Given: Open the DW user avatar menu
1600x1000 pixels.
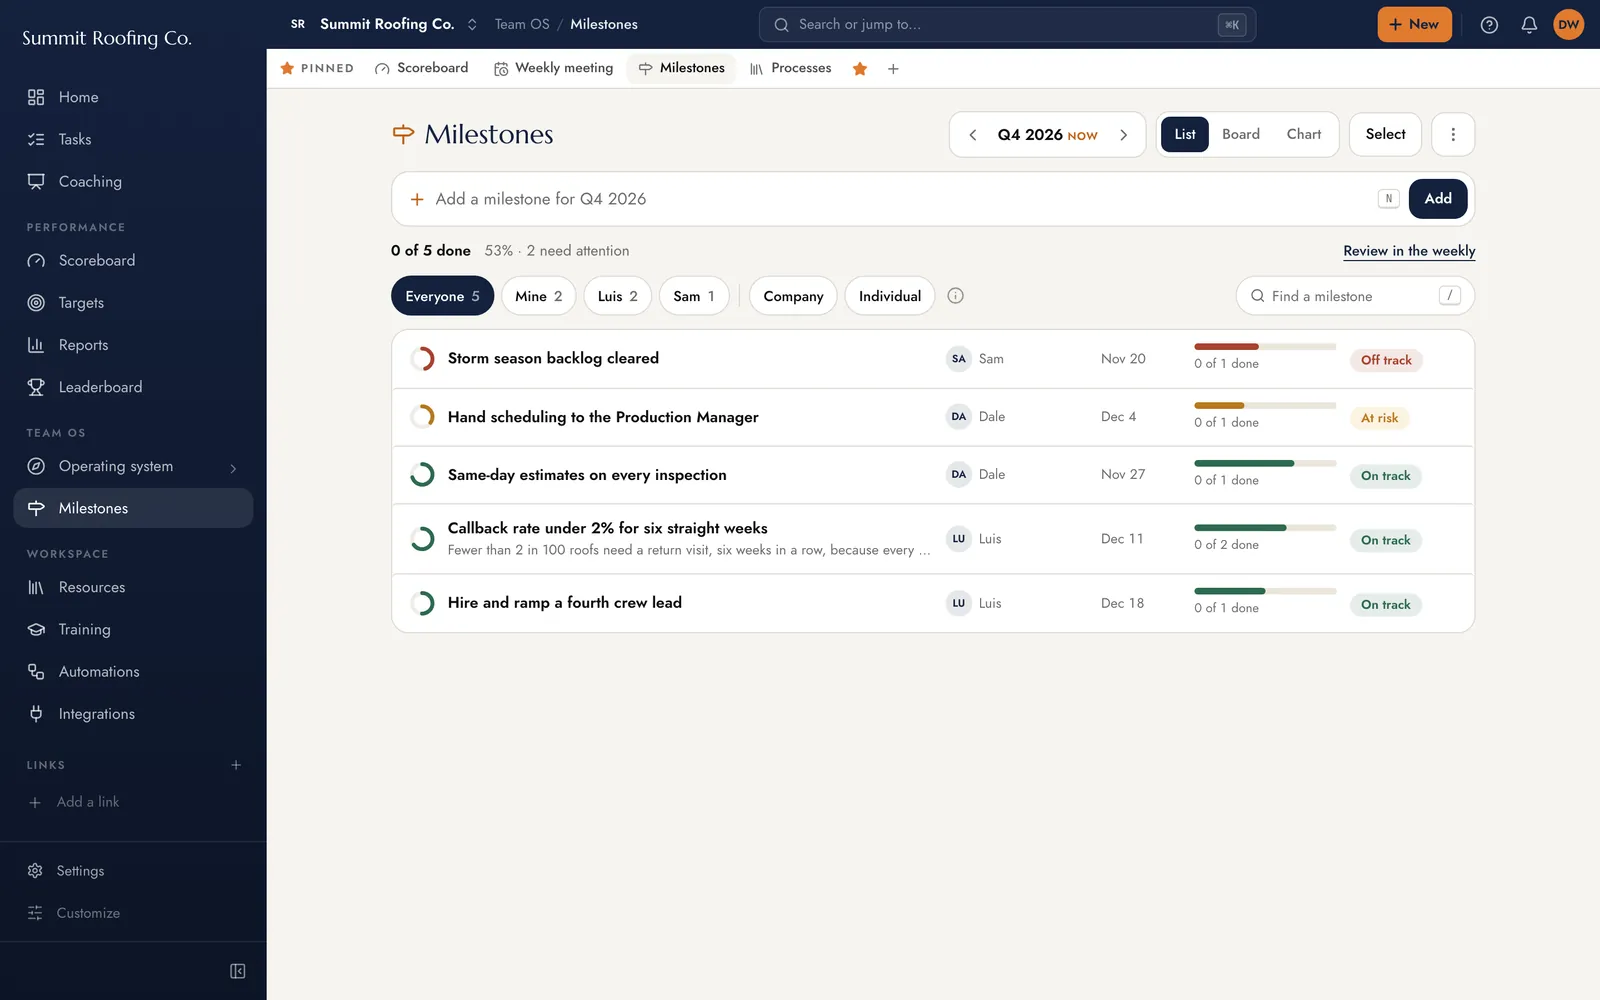Looking at the screenshot, I should click(1568, 25).
